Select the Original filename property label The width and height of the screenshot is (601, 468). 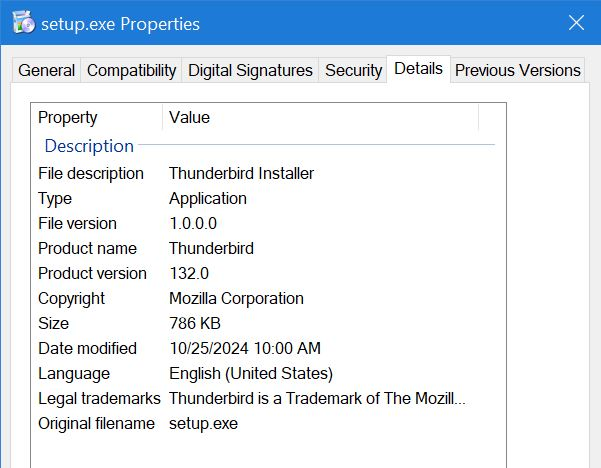[97, 424]
